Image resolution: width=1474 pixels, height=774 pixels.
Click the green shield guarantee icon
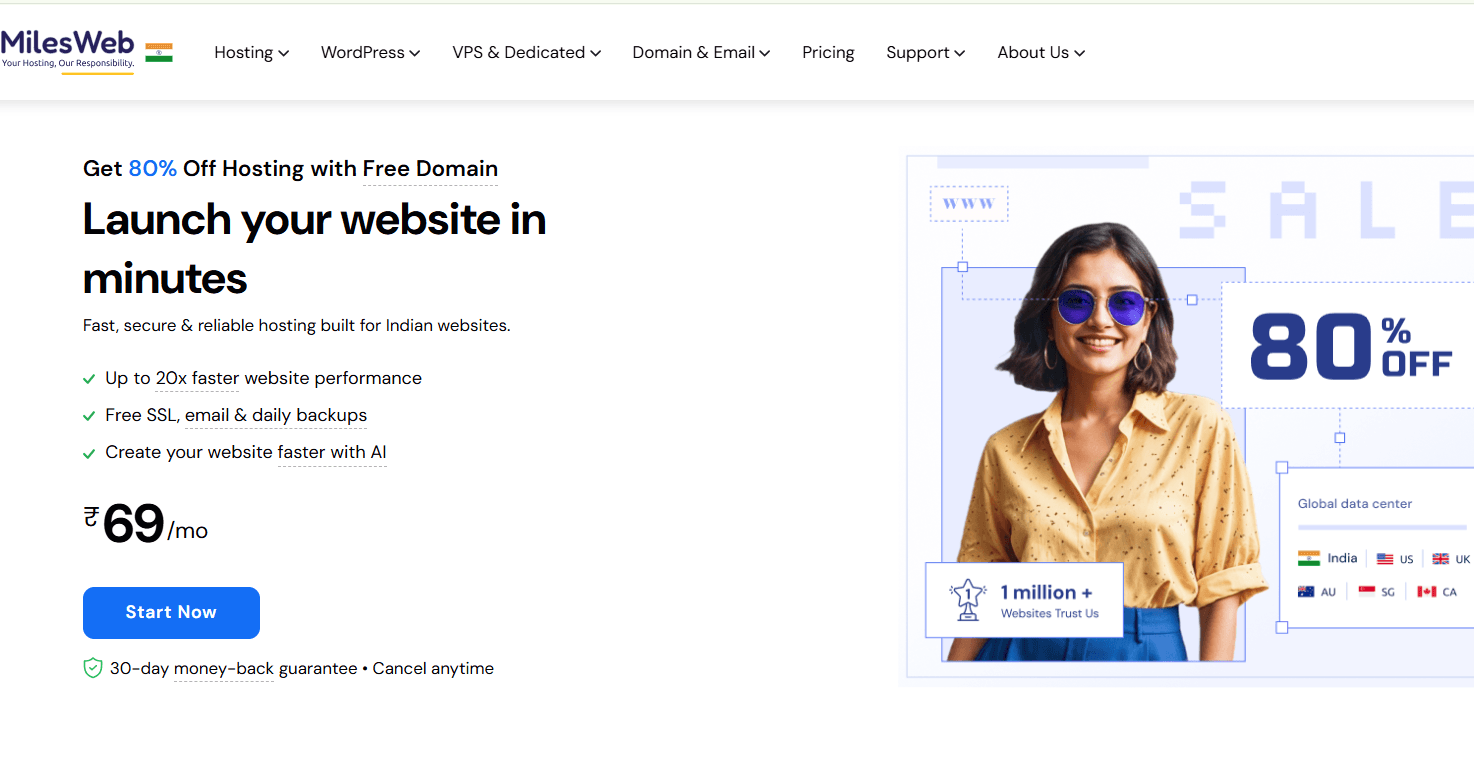(93, 668)
